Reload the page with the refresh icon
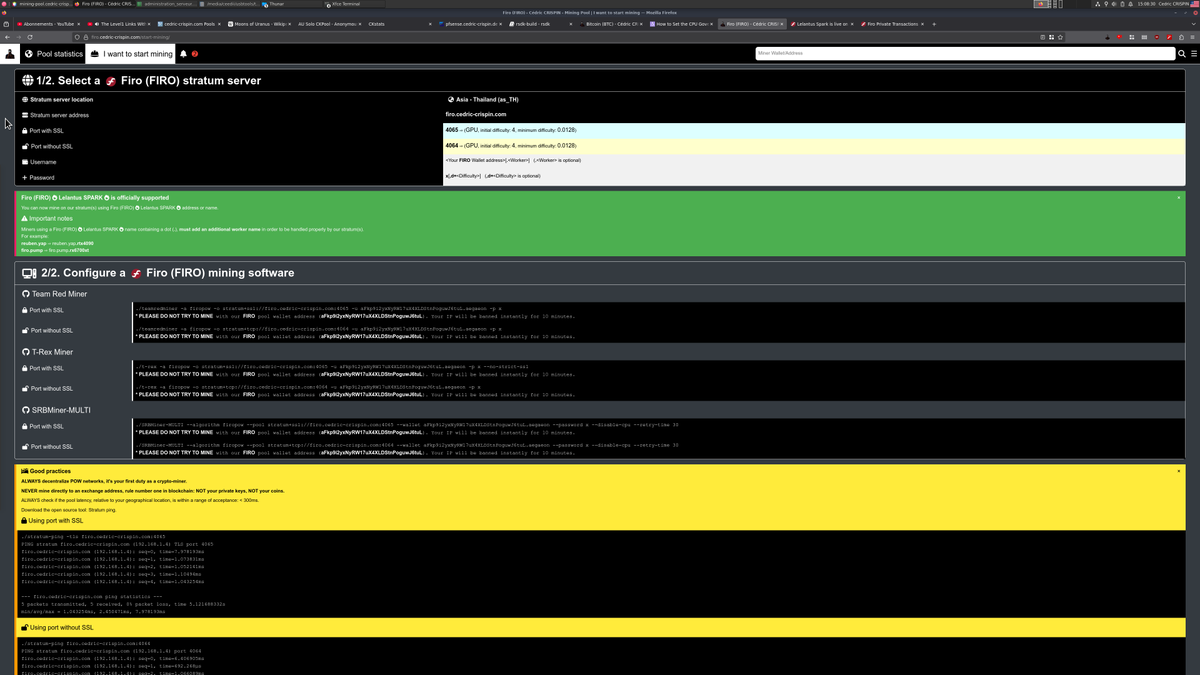The height and width of the screenshot is (675, 1200). [30, 37]
